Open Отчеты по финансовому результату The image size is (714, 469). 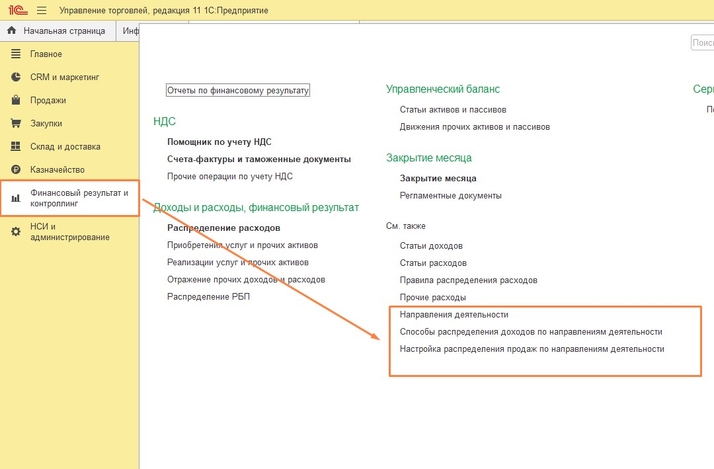[x=238, y=90]
